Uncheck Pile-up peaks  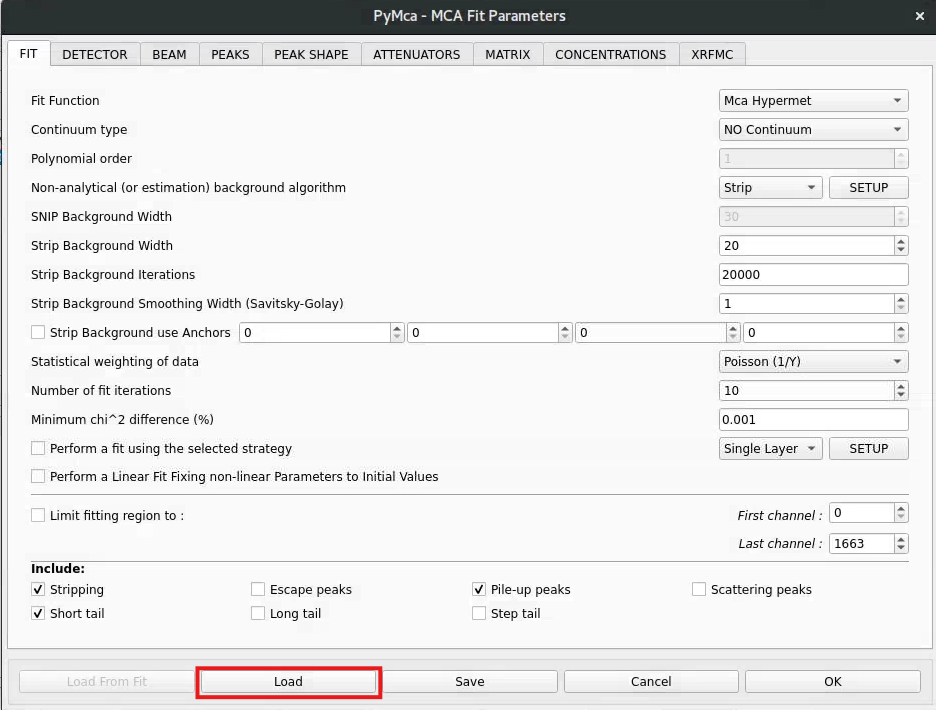click(x=479, y=589)
